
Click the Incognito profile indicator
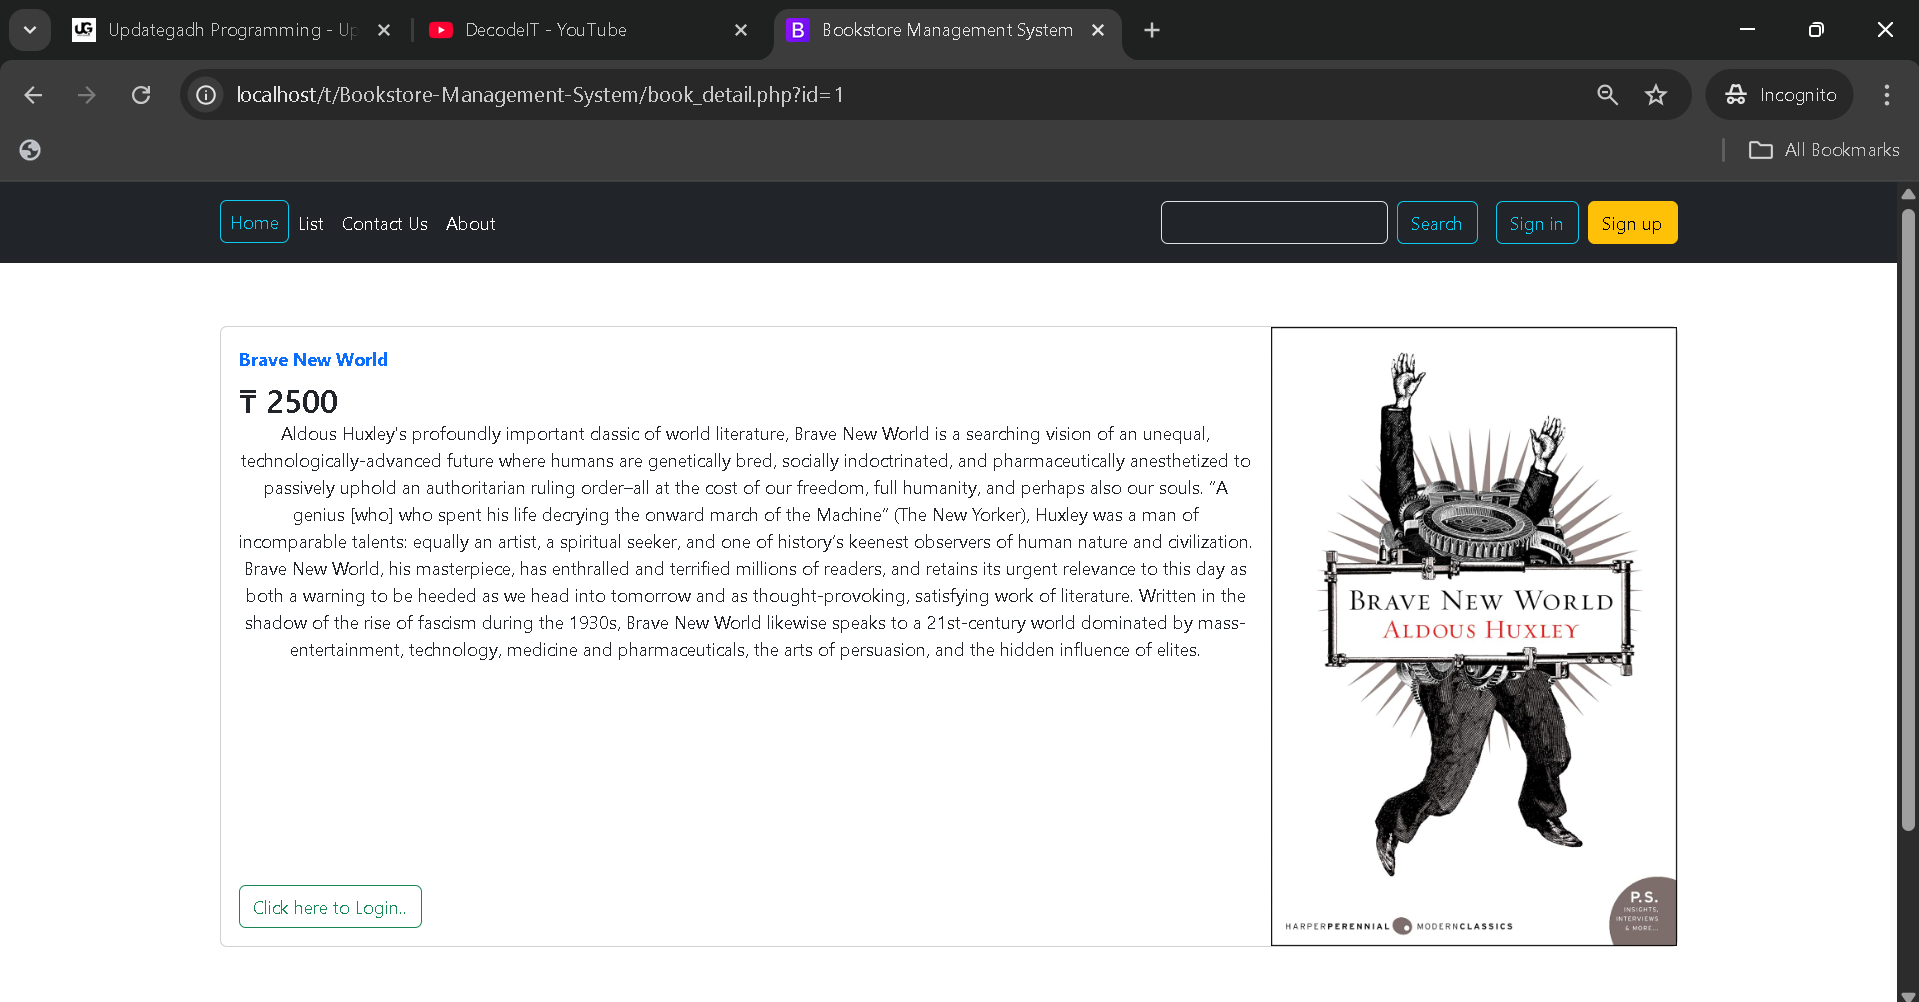point(1780,95)
